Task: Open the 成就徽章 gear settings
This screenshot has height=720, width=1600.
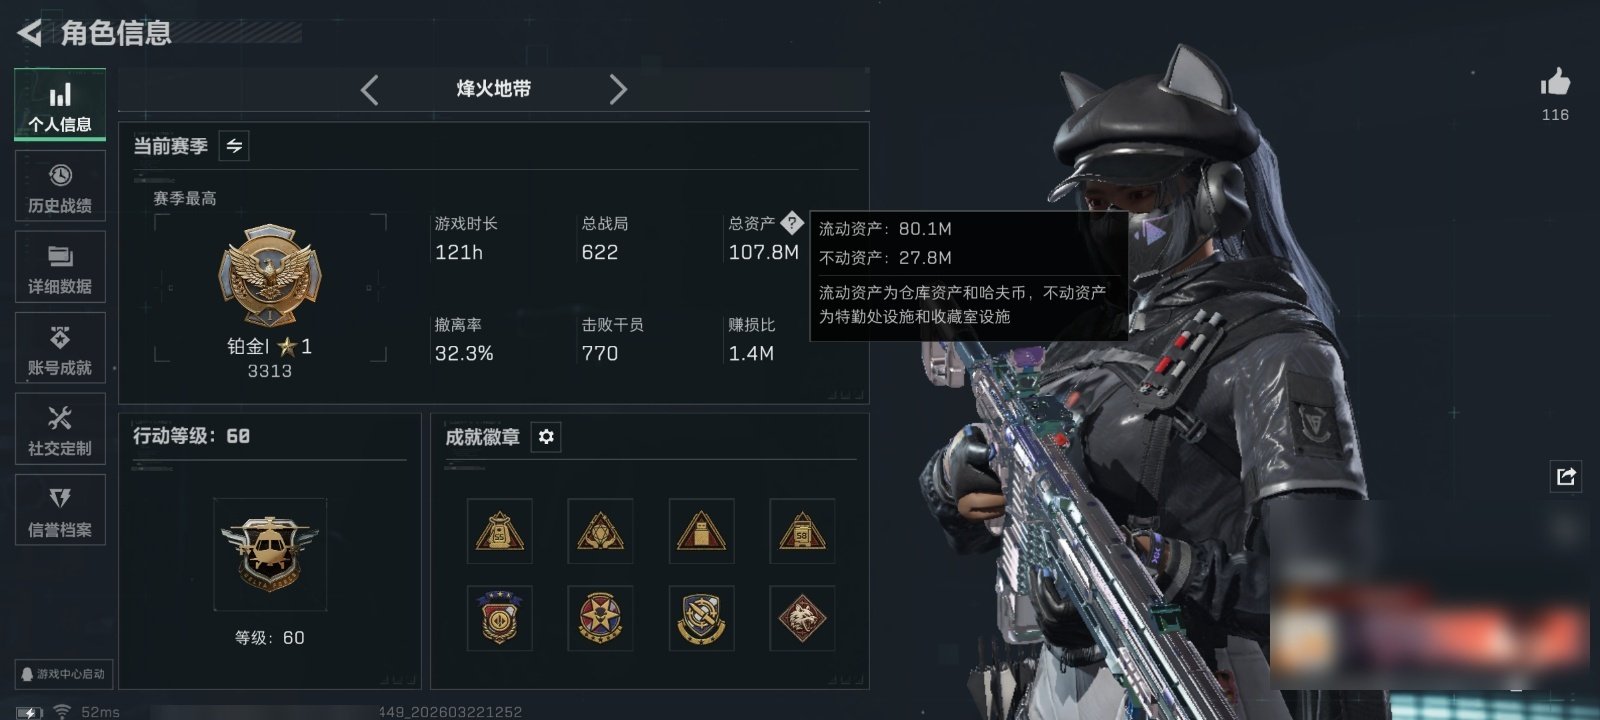Action: (546, 437)
